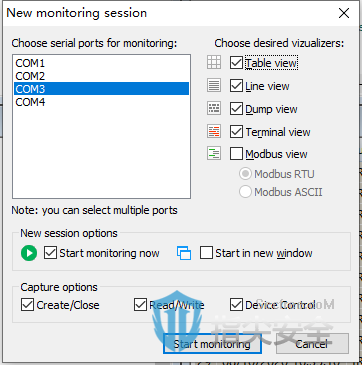Image resolution: width=362 pixels, height=365 pixels.
Task: Click the Line view icon
Action: (214, 86)
